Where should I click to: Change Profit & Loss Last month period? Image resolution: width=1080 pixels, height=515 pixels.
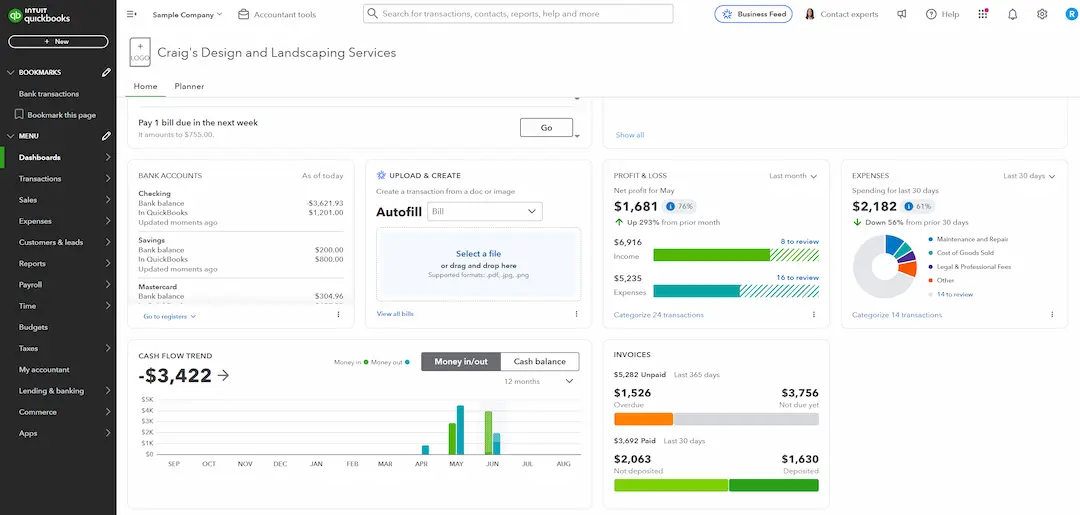[x=793, y=176]
